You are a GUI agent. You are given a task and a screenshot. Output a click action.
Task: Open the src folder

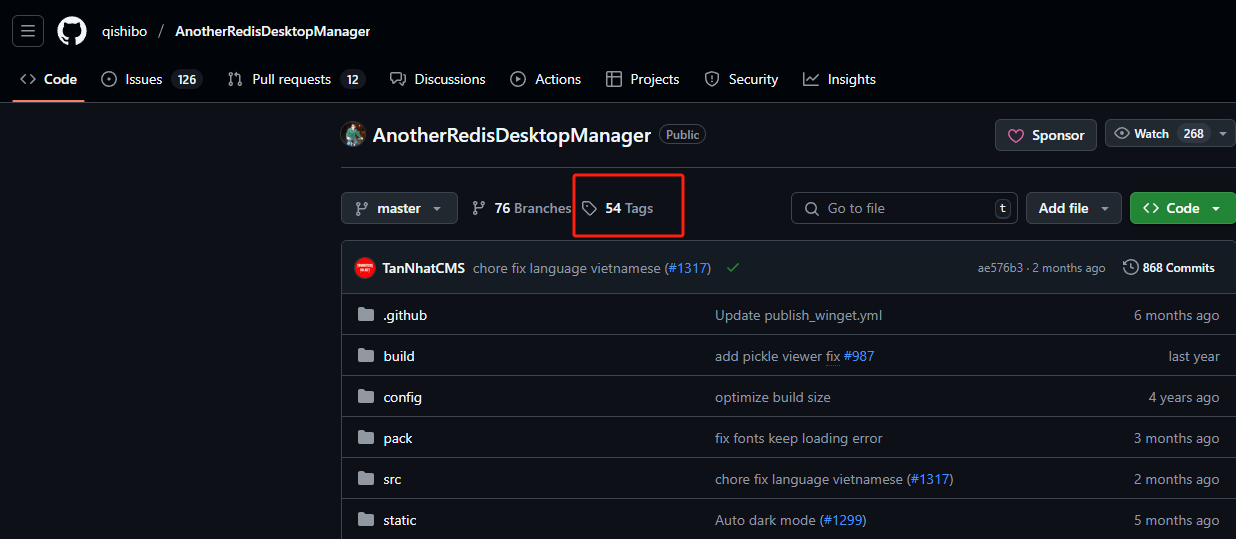click(x=392, y=479)
